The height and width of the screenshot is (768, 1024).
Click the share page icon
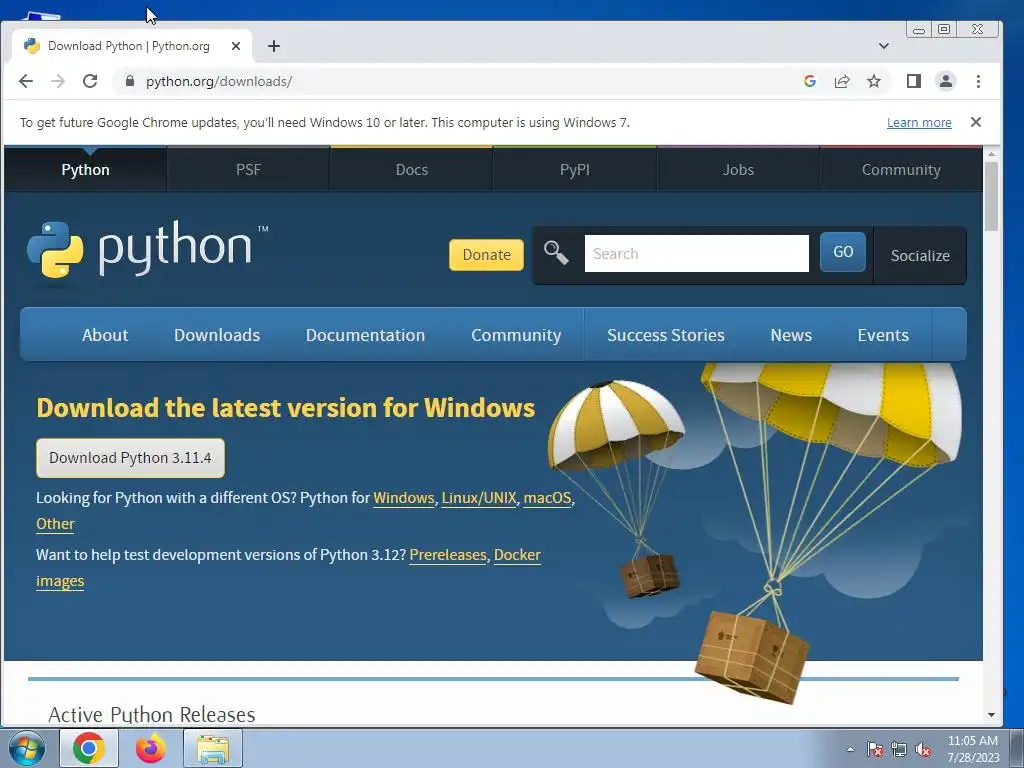(x=842, y=81)
